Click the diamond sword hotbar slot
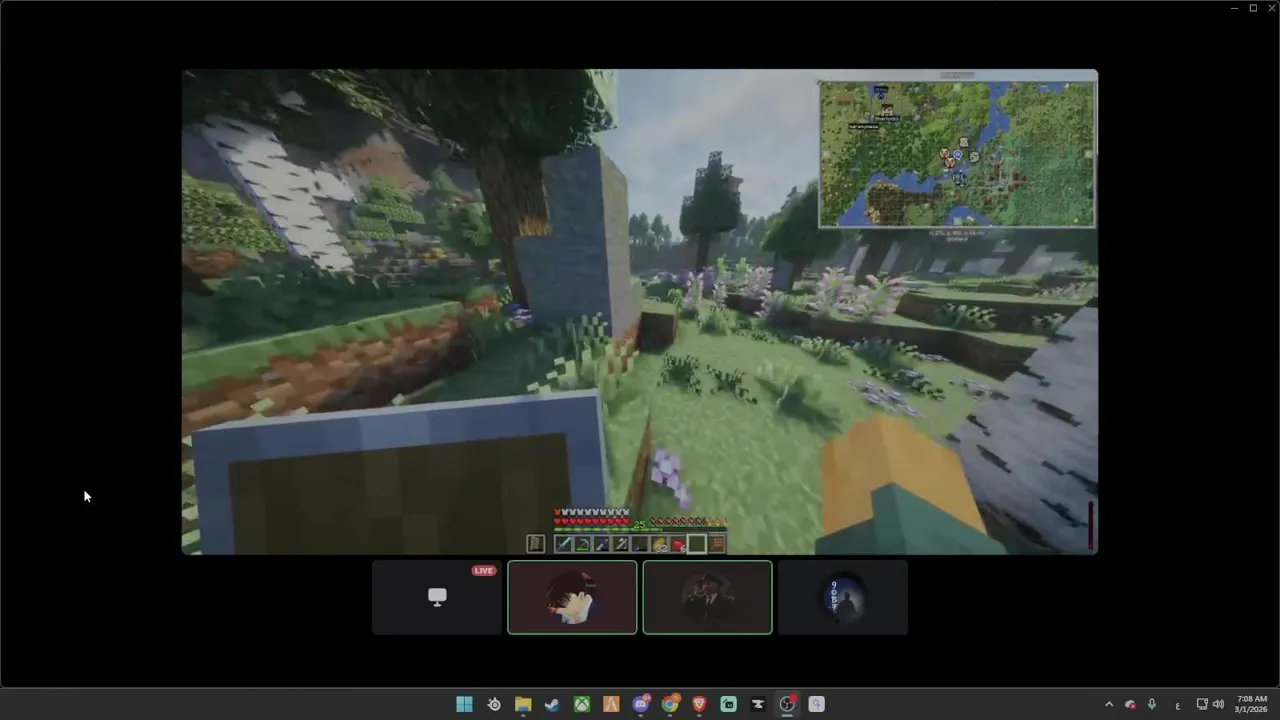 tap(564, 543)
